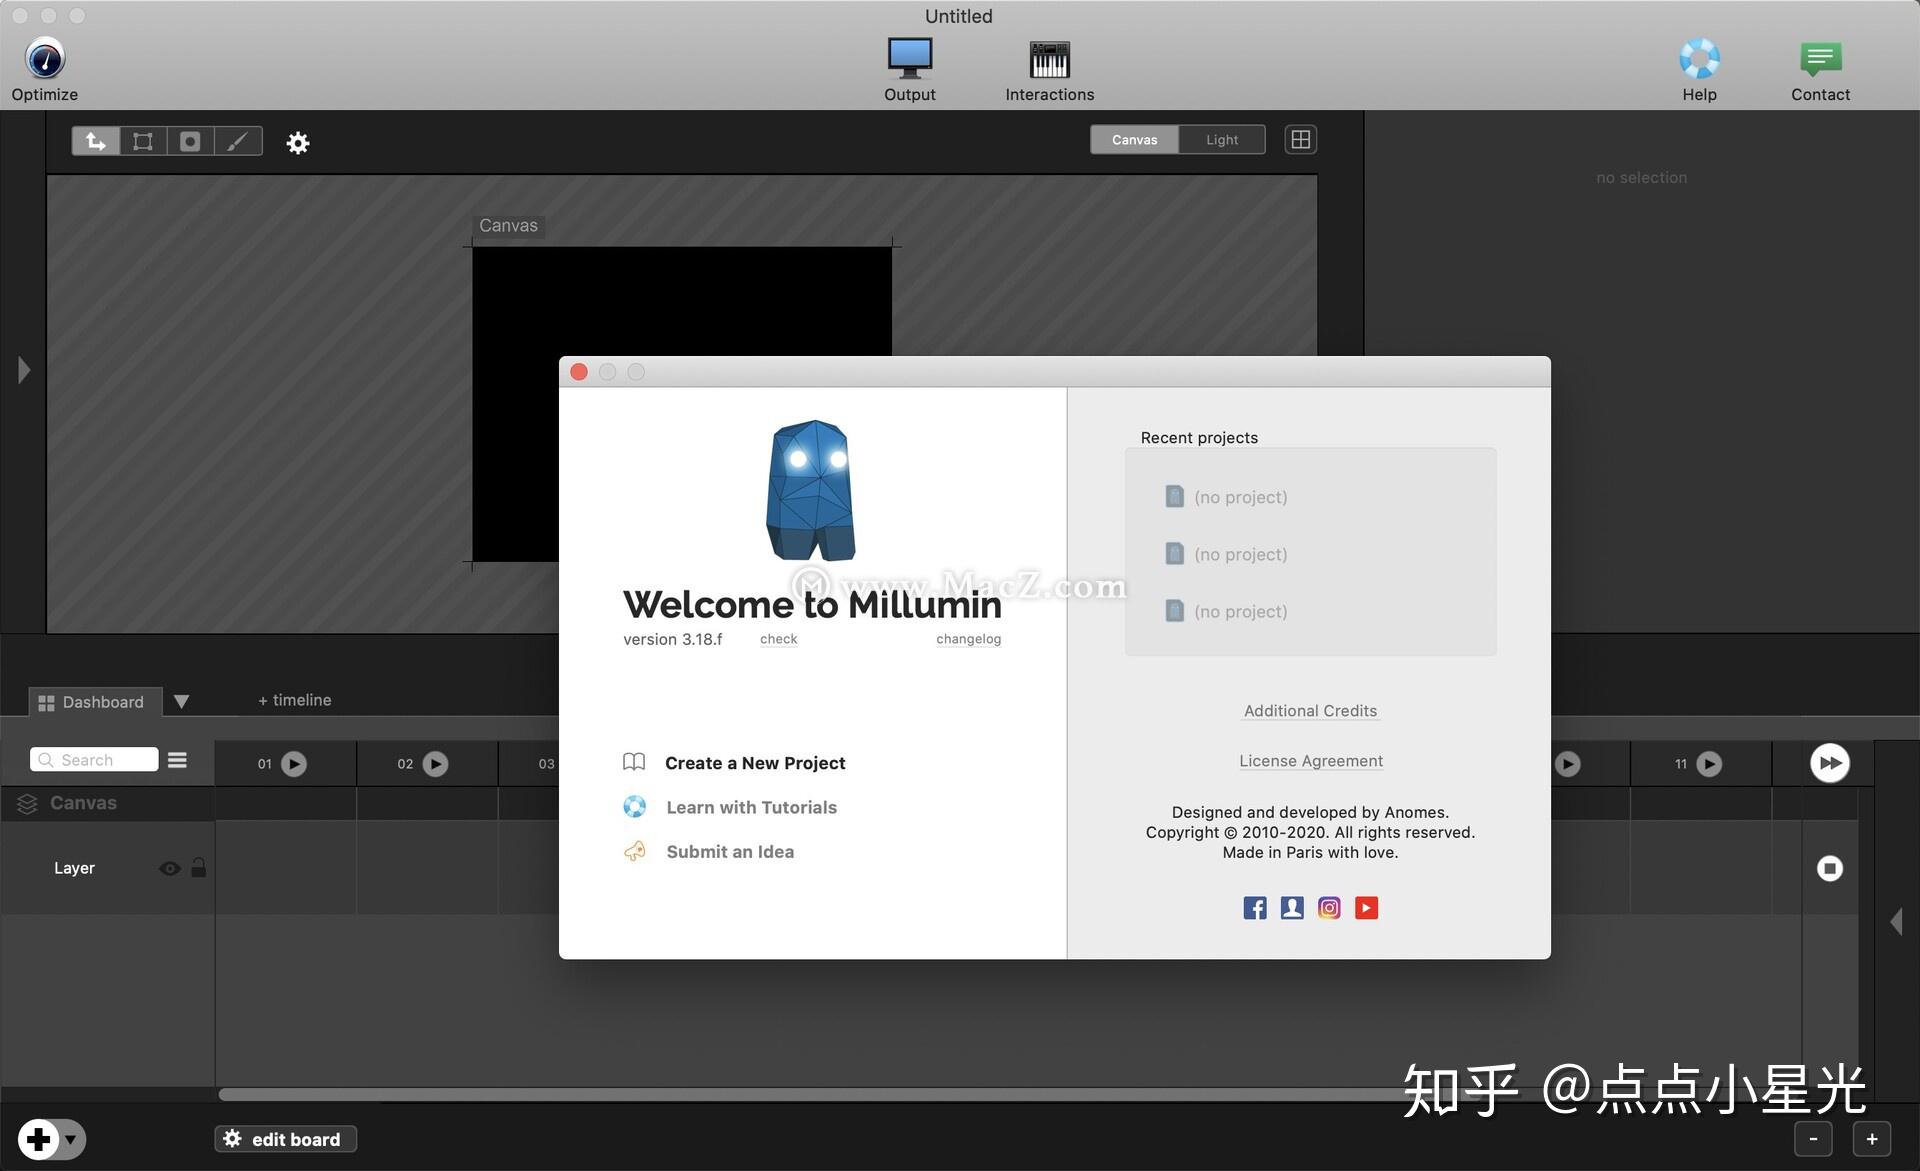Expand the left side panel arrow
1920x1171 pixels.
[24, 370]
